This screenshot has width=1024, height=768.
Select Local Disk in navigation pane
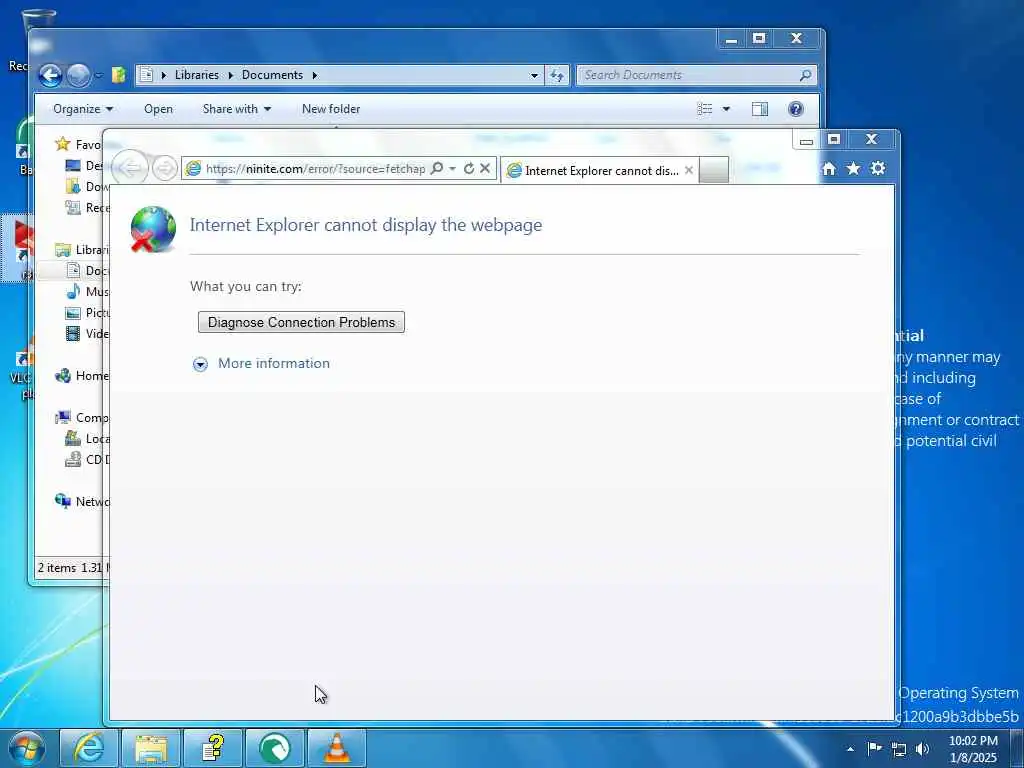pos(86,438)
